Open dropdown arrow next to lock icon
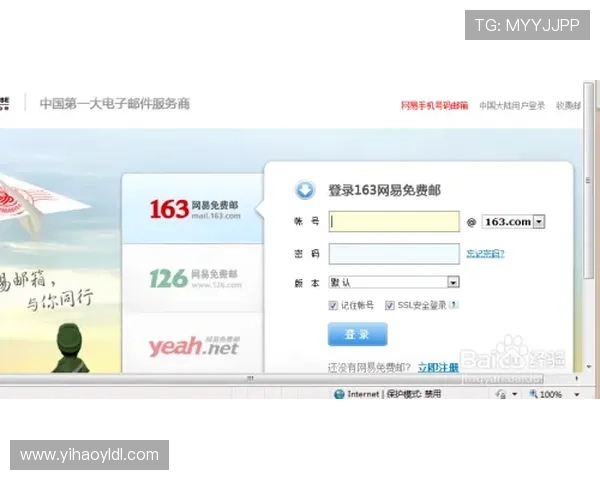The width and height of the screenshot is (600, 480). (x=515, y=394)
